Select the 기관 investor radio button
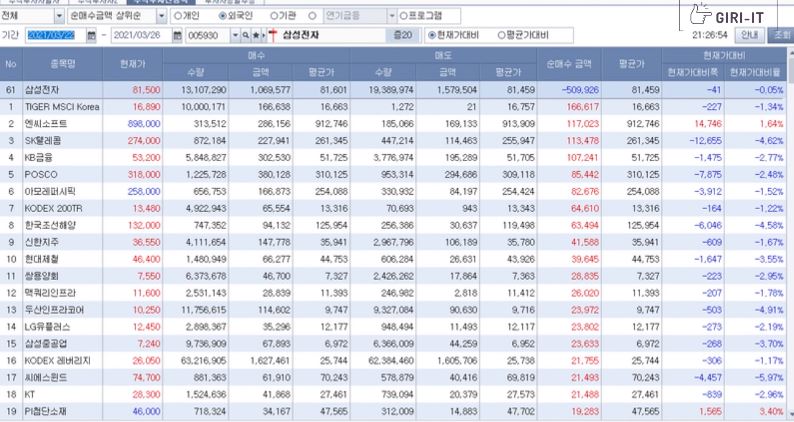Screen dimensions: 794x422 [x=274, y=16]
